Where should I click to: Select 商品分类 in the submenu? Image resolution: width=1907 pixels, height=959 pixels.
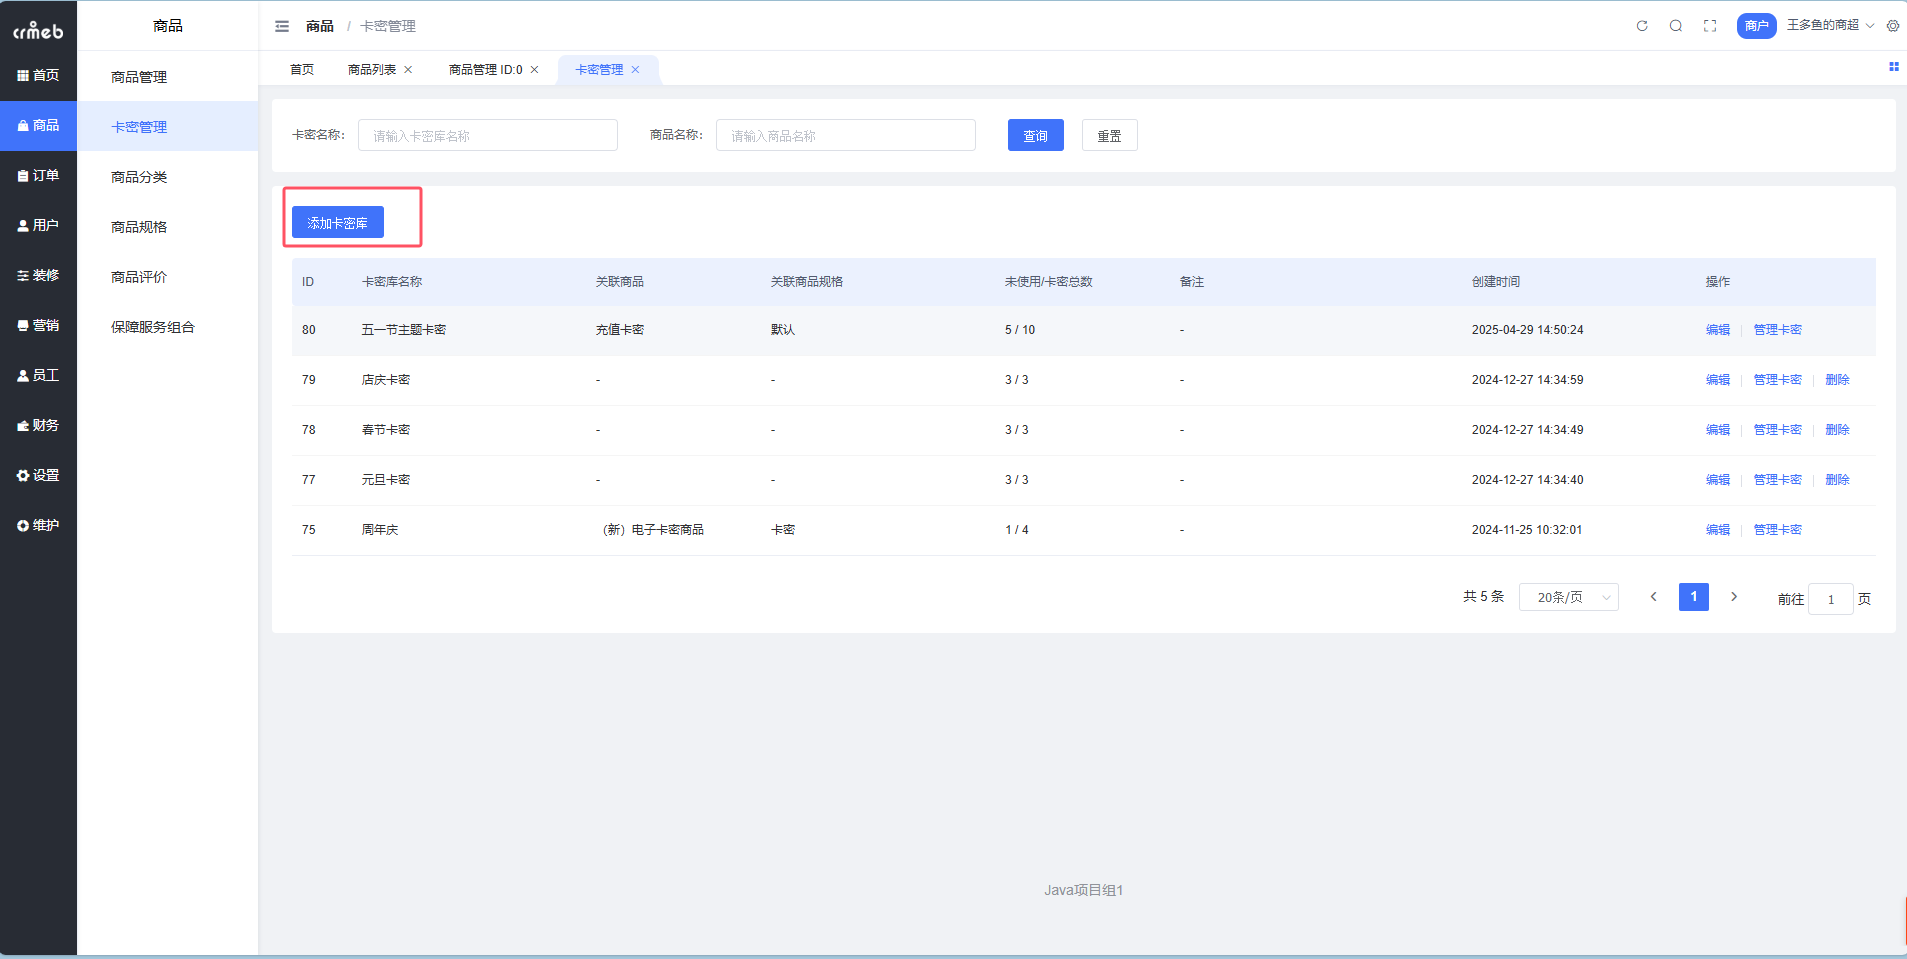pos(139,177)
